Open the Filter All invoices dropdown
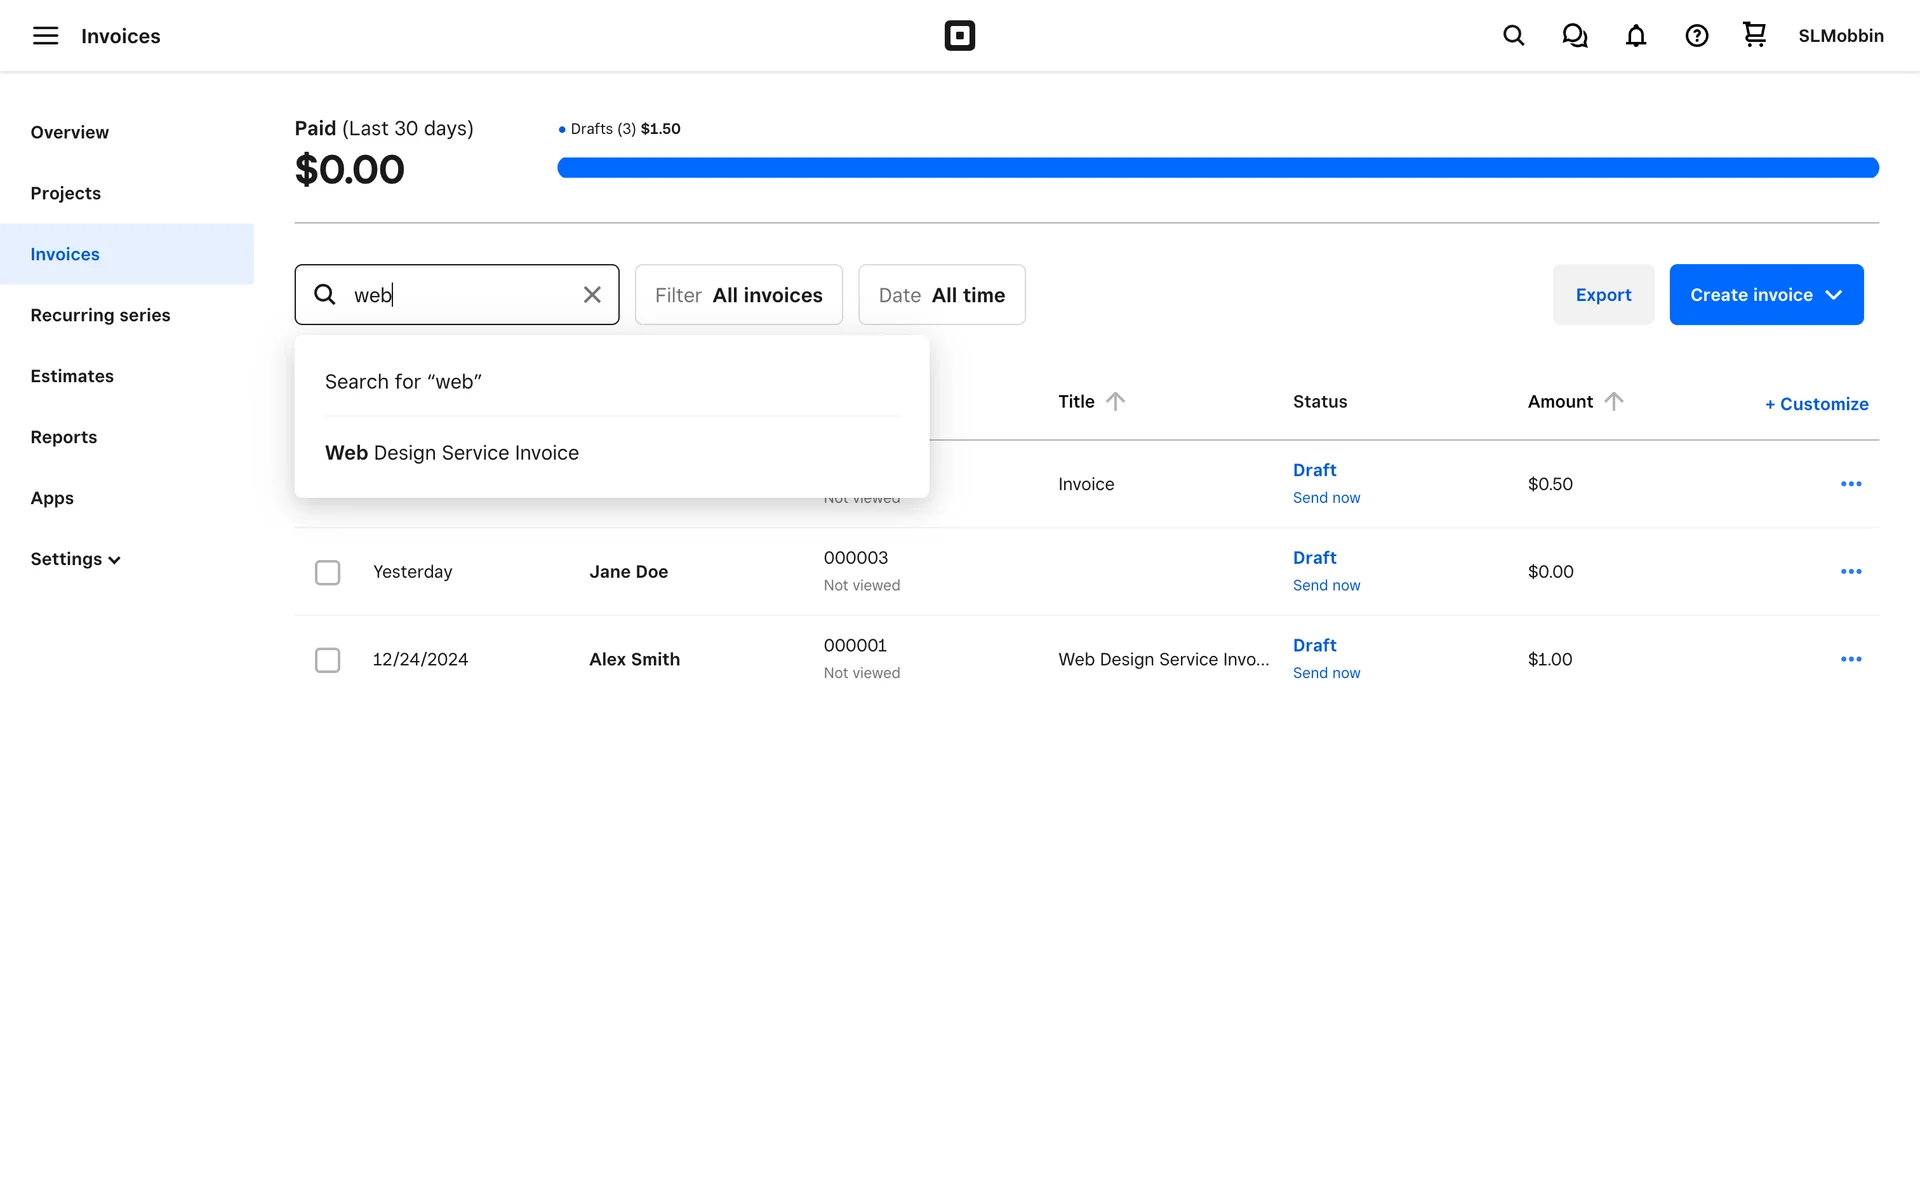 738,294
